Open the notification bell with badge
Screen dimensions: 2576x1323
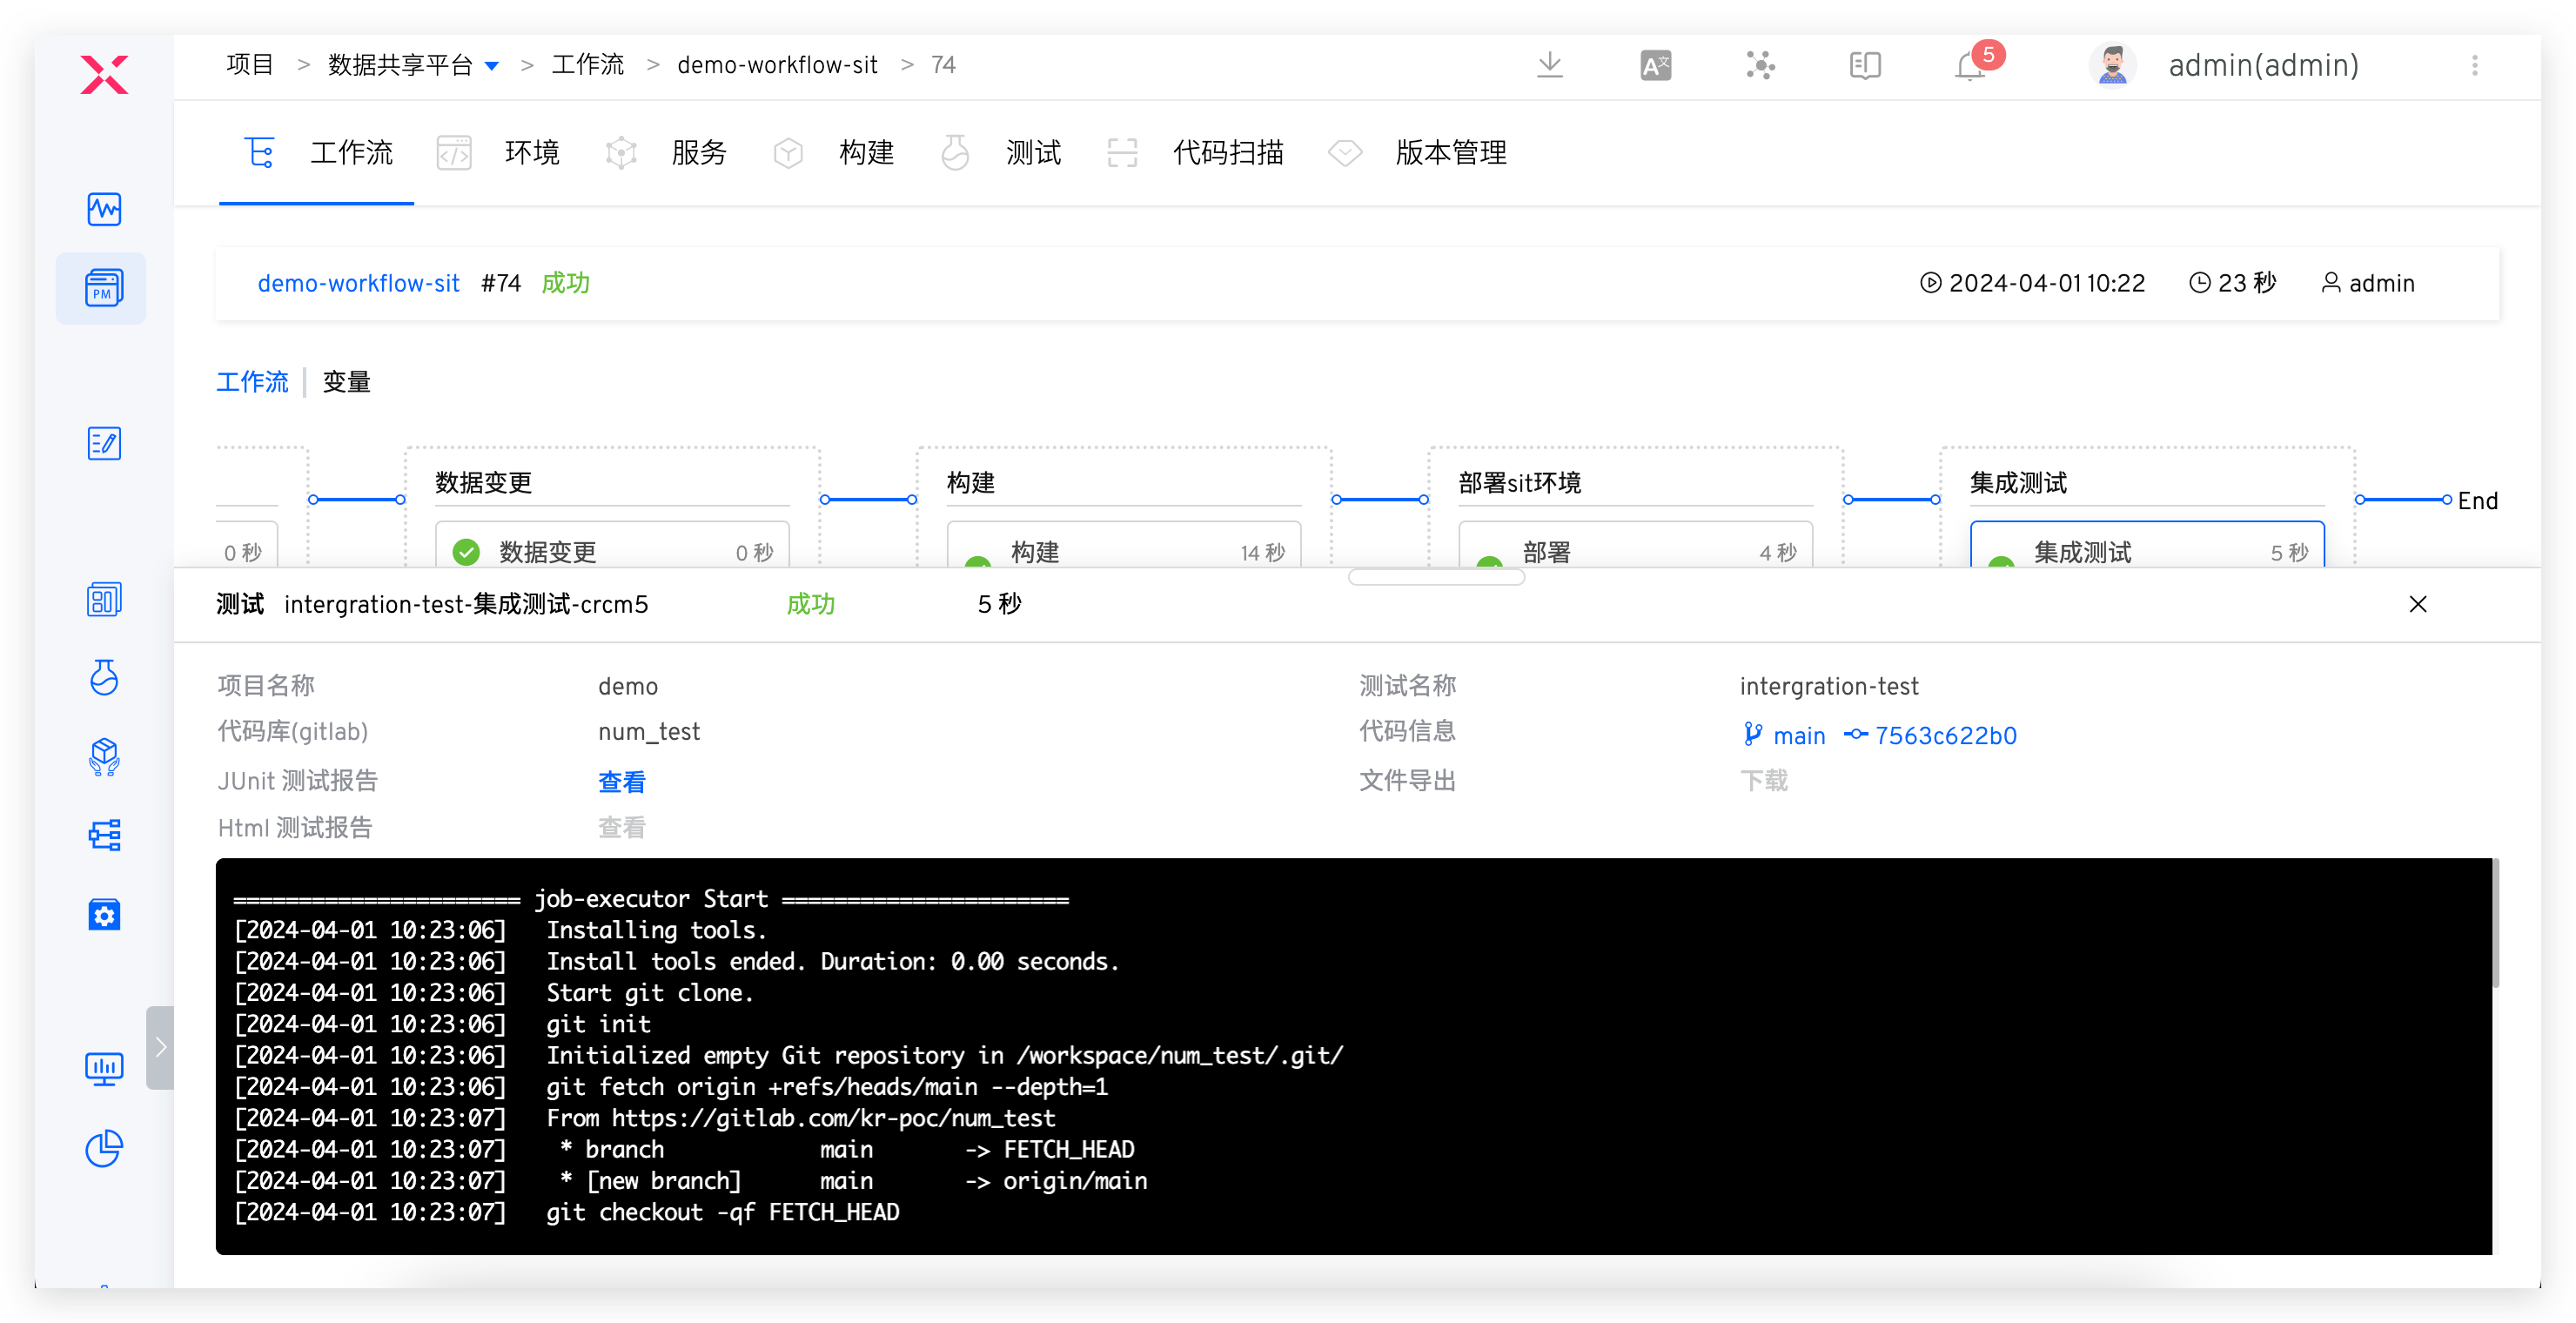[x=1971, y=66]
